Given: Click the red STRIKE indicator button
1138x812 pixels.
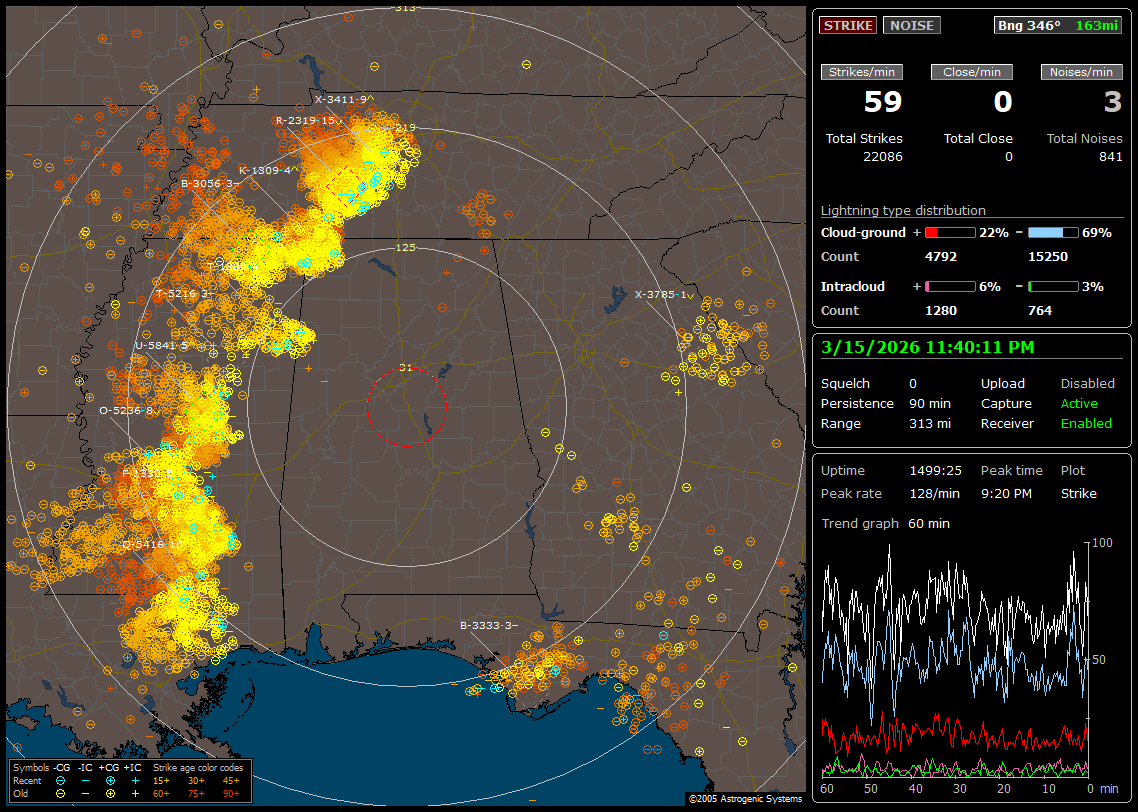Looking at the screenshot, I should [x=848, y=26].
